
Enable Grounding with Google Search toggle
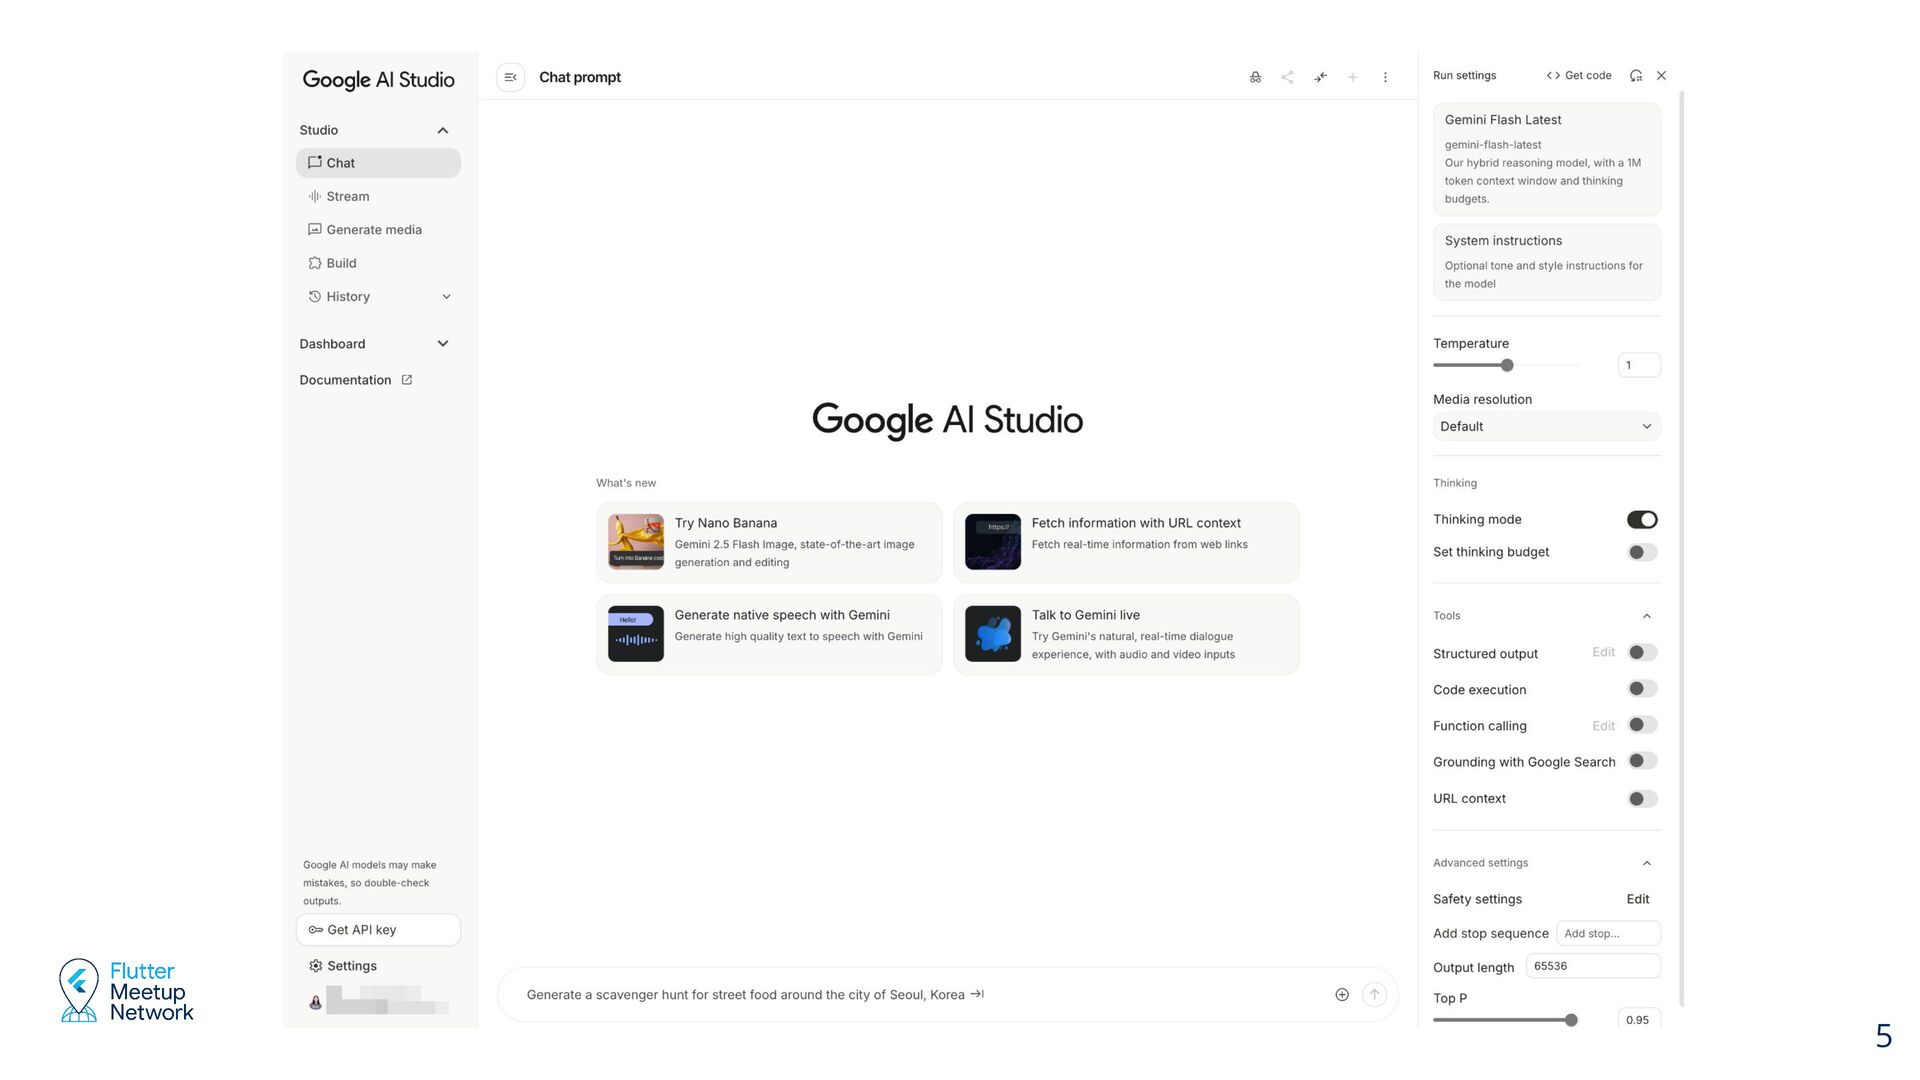pyautogui.click(x=1641, y=761)
